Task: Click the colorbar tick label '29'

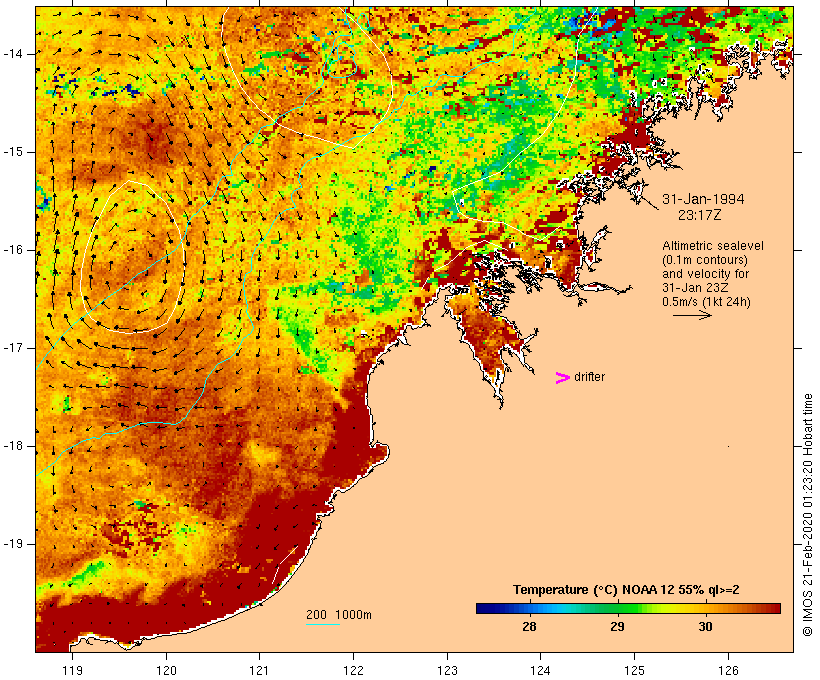Action: point(617,626)
